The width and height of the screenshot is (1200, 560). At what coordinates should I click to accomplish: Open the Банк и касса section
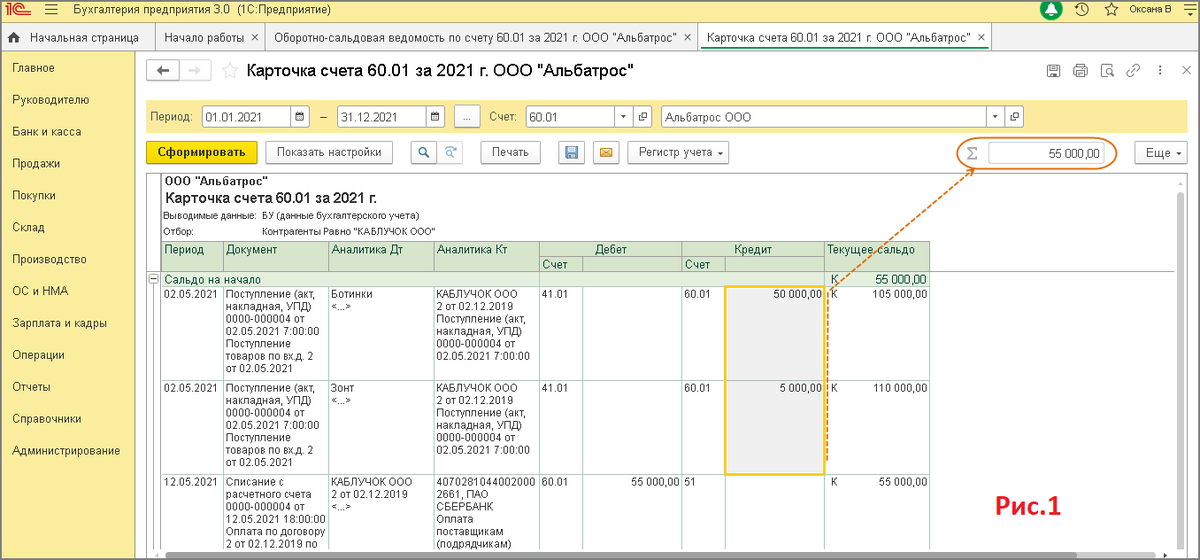[x=47, y=132]
